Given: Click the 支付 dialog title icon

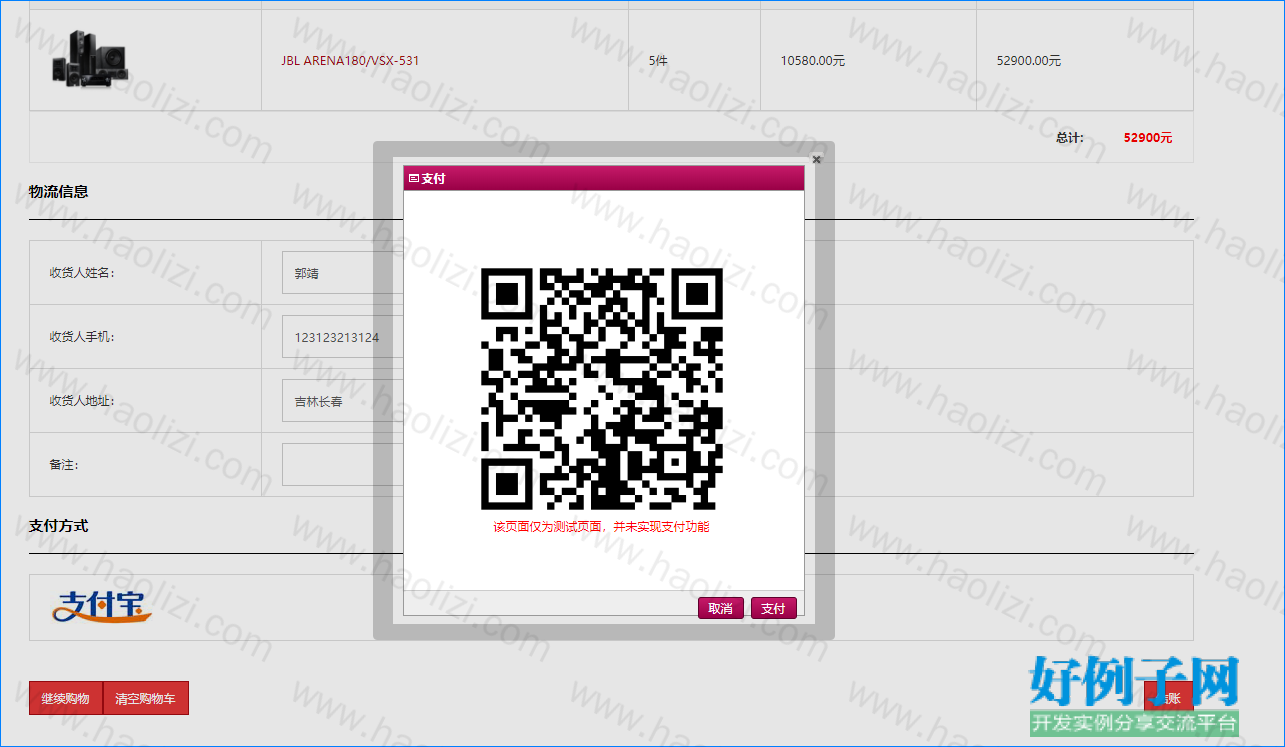Looking at the screenshot, I should point(414,179).
